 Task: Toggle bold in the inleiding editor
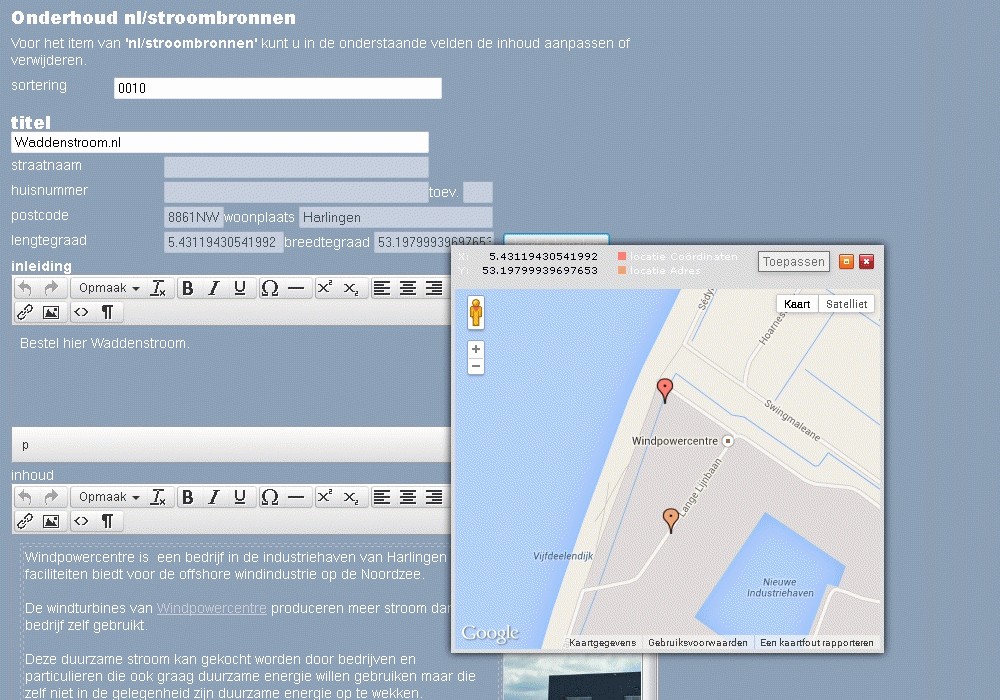188,288
